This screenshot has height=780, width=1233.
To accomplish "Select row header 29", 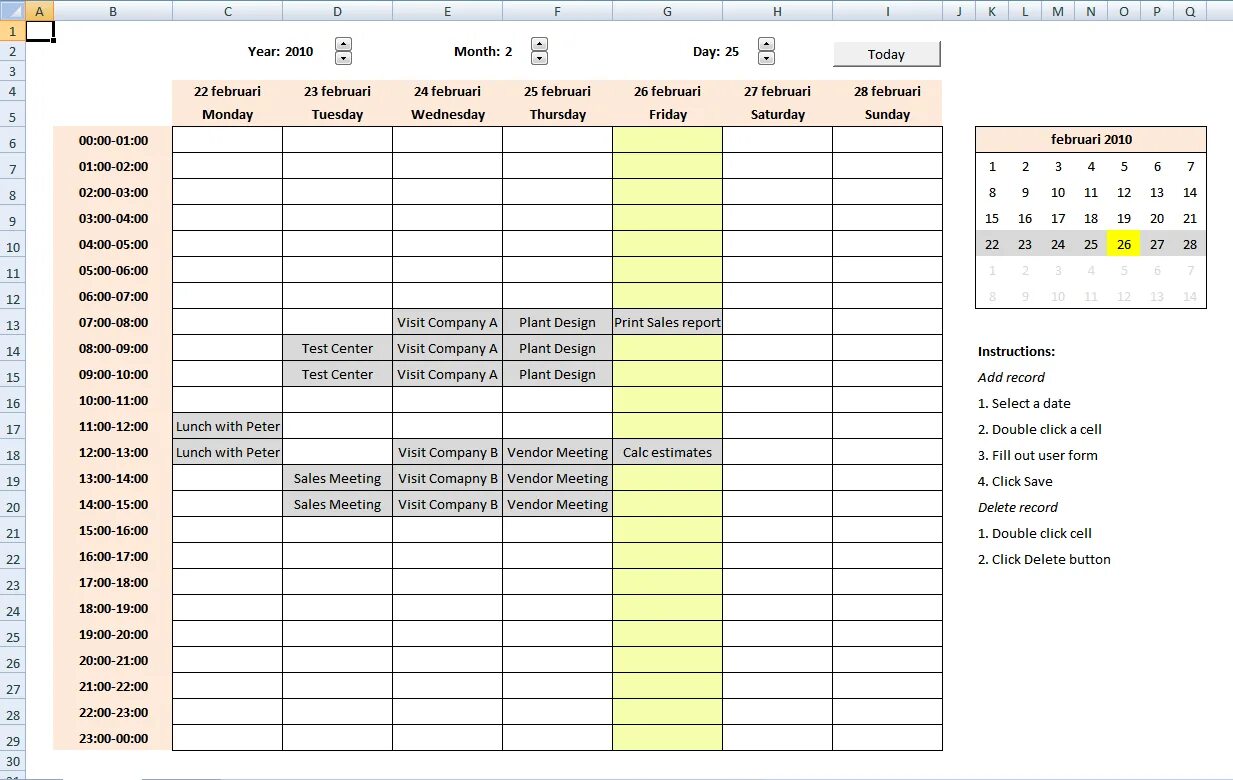I will pos(12,741).
